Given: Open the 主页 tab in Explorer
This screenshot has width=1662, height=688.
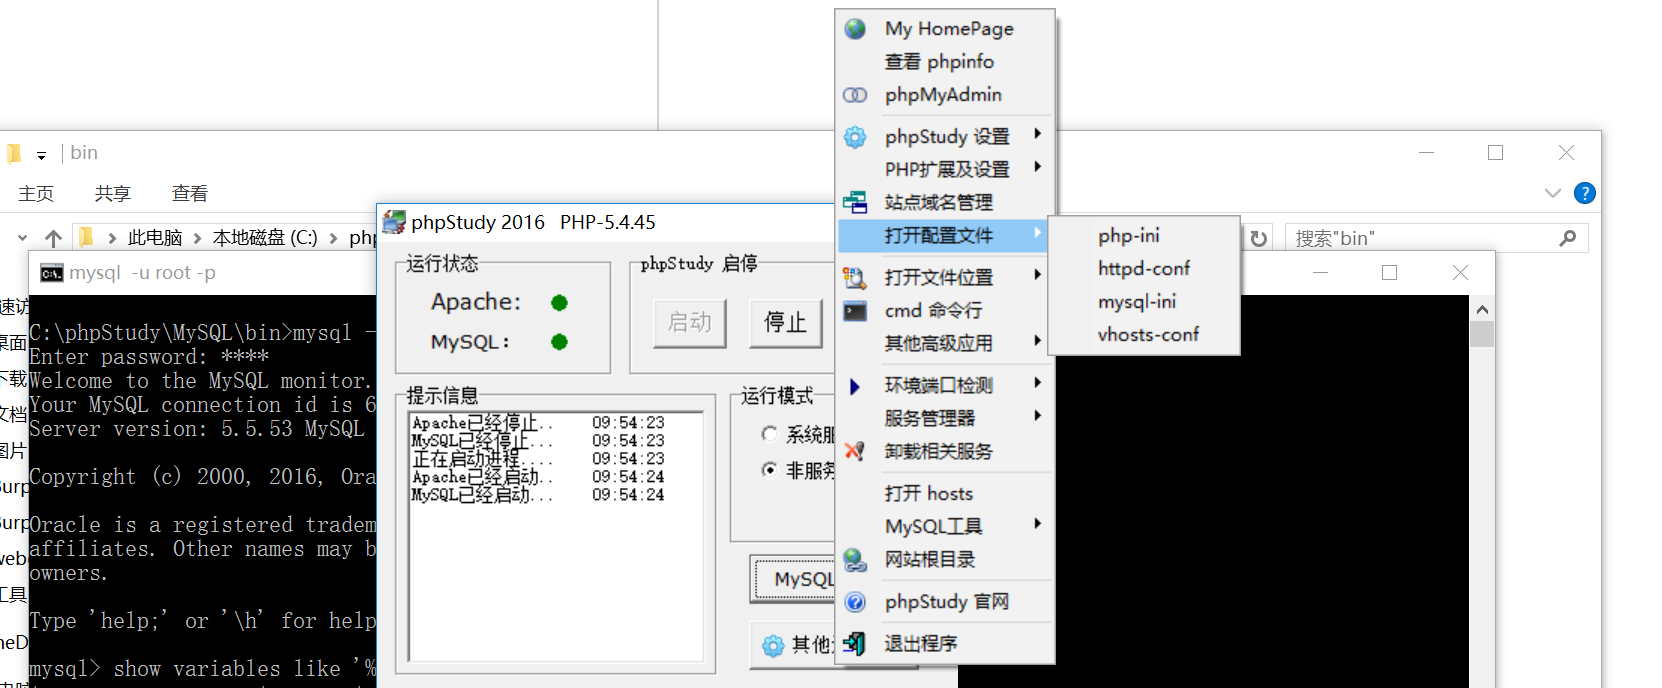Looking at the screenshot, I should coord(36,193).
